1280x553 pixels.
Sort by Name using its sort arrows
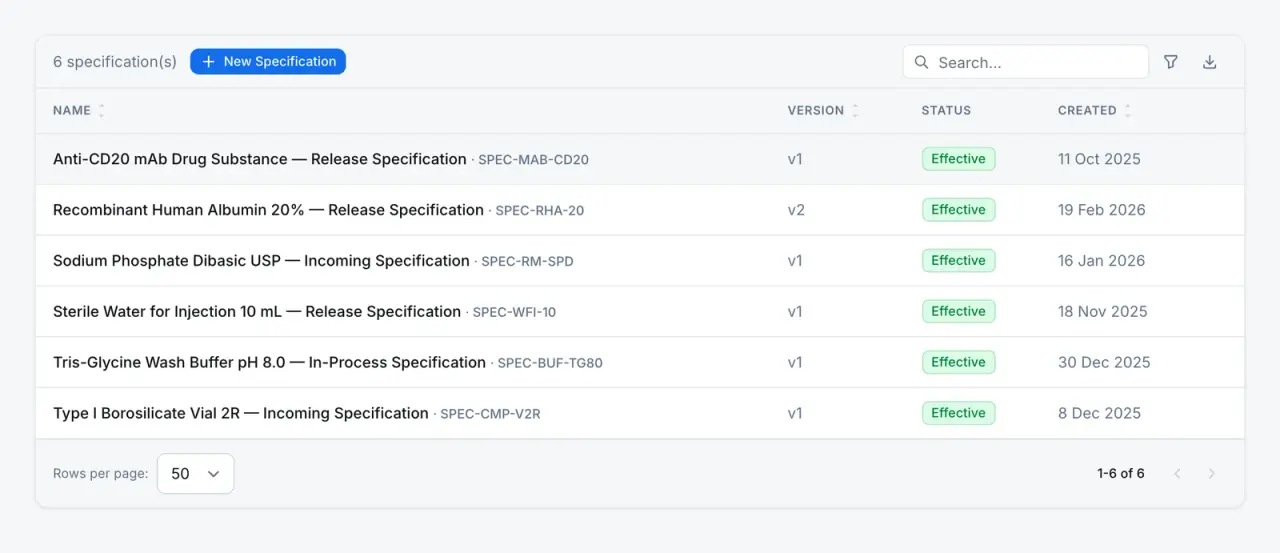pos(101,111)
